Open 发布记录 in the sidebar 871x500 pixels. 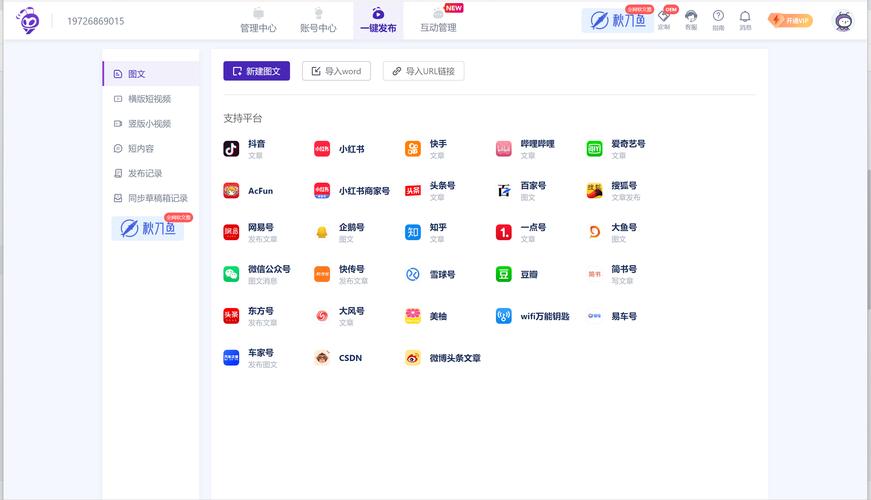pyautogui.click(x=151, y=173)
